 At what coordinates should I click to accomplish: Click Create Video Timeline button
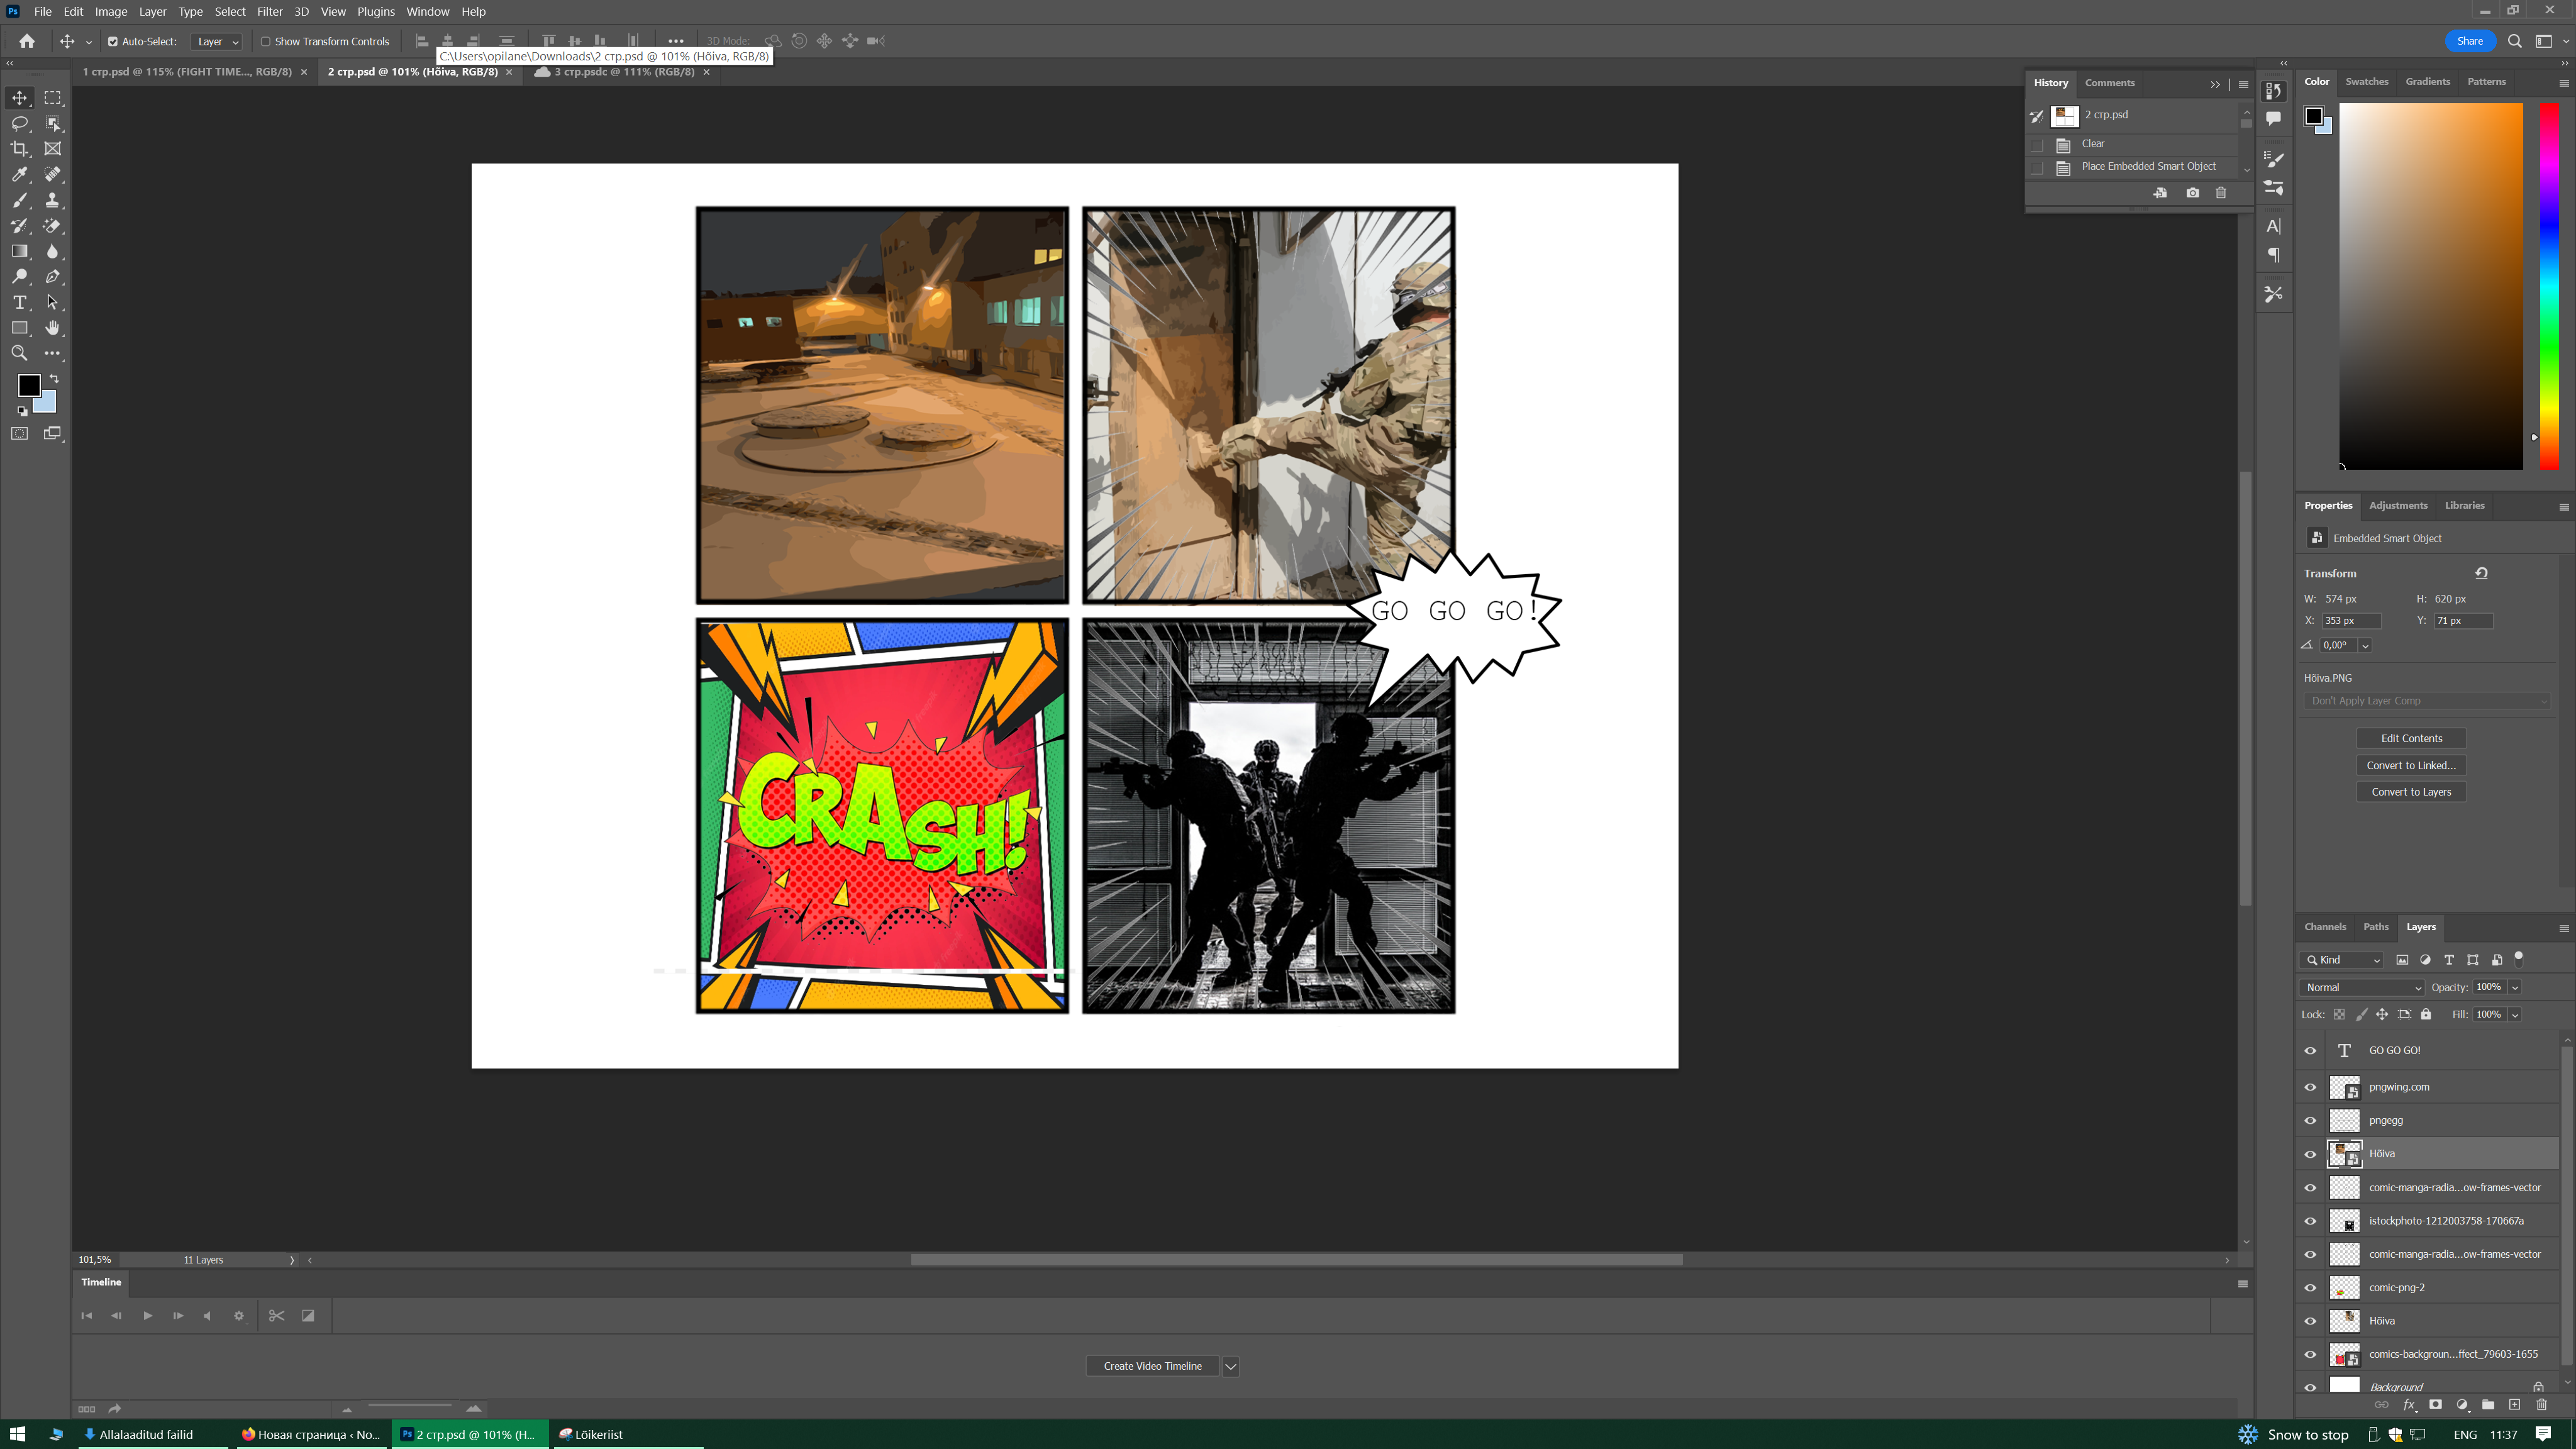[1152, 1366]
